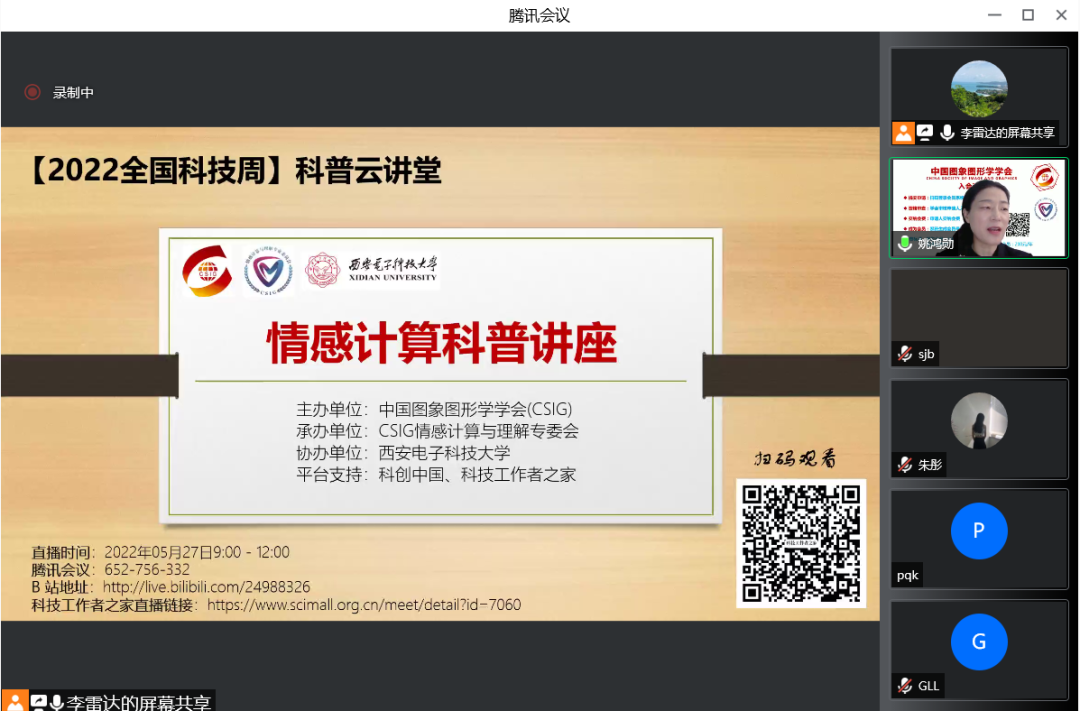Screen dimensions: 1080x711
Task: Select 朱彤's round profile photo
Action: coord(979,420)
